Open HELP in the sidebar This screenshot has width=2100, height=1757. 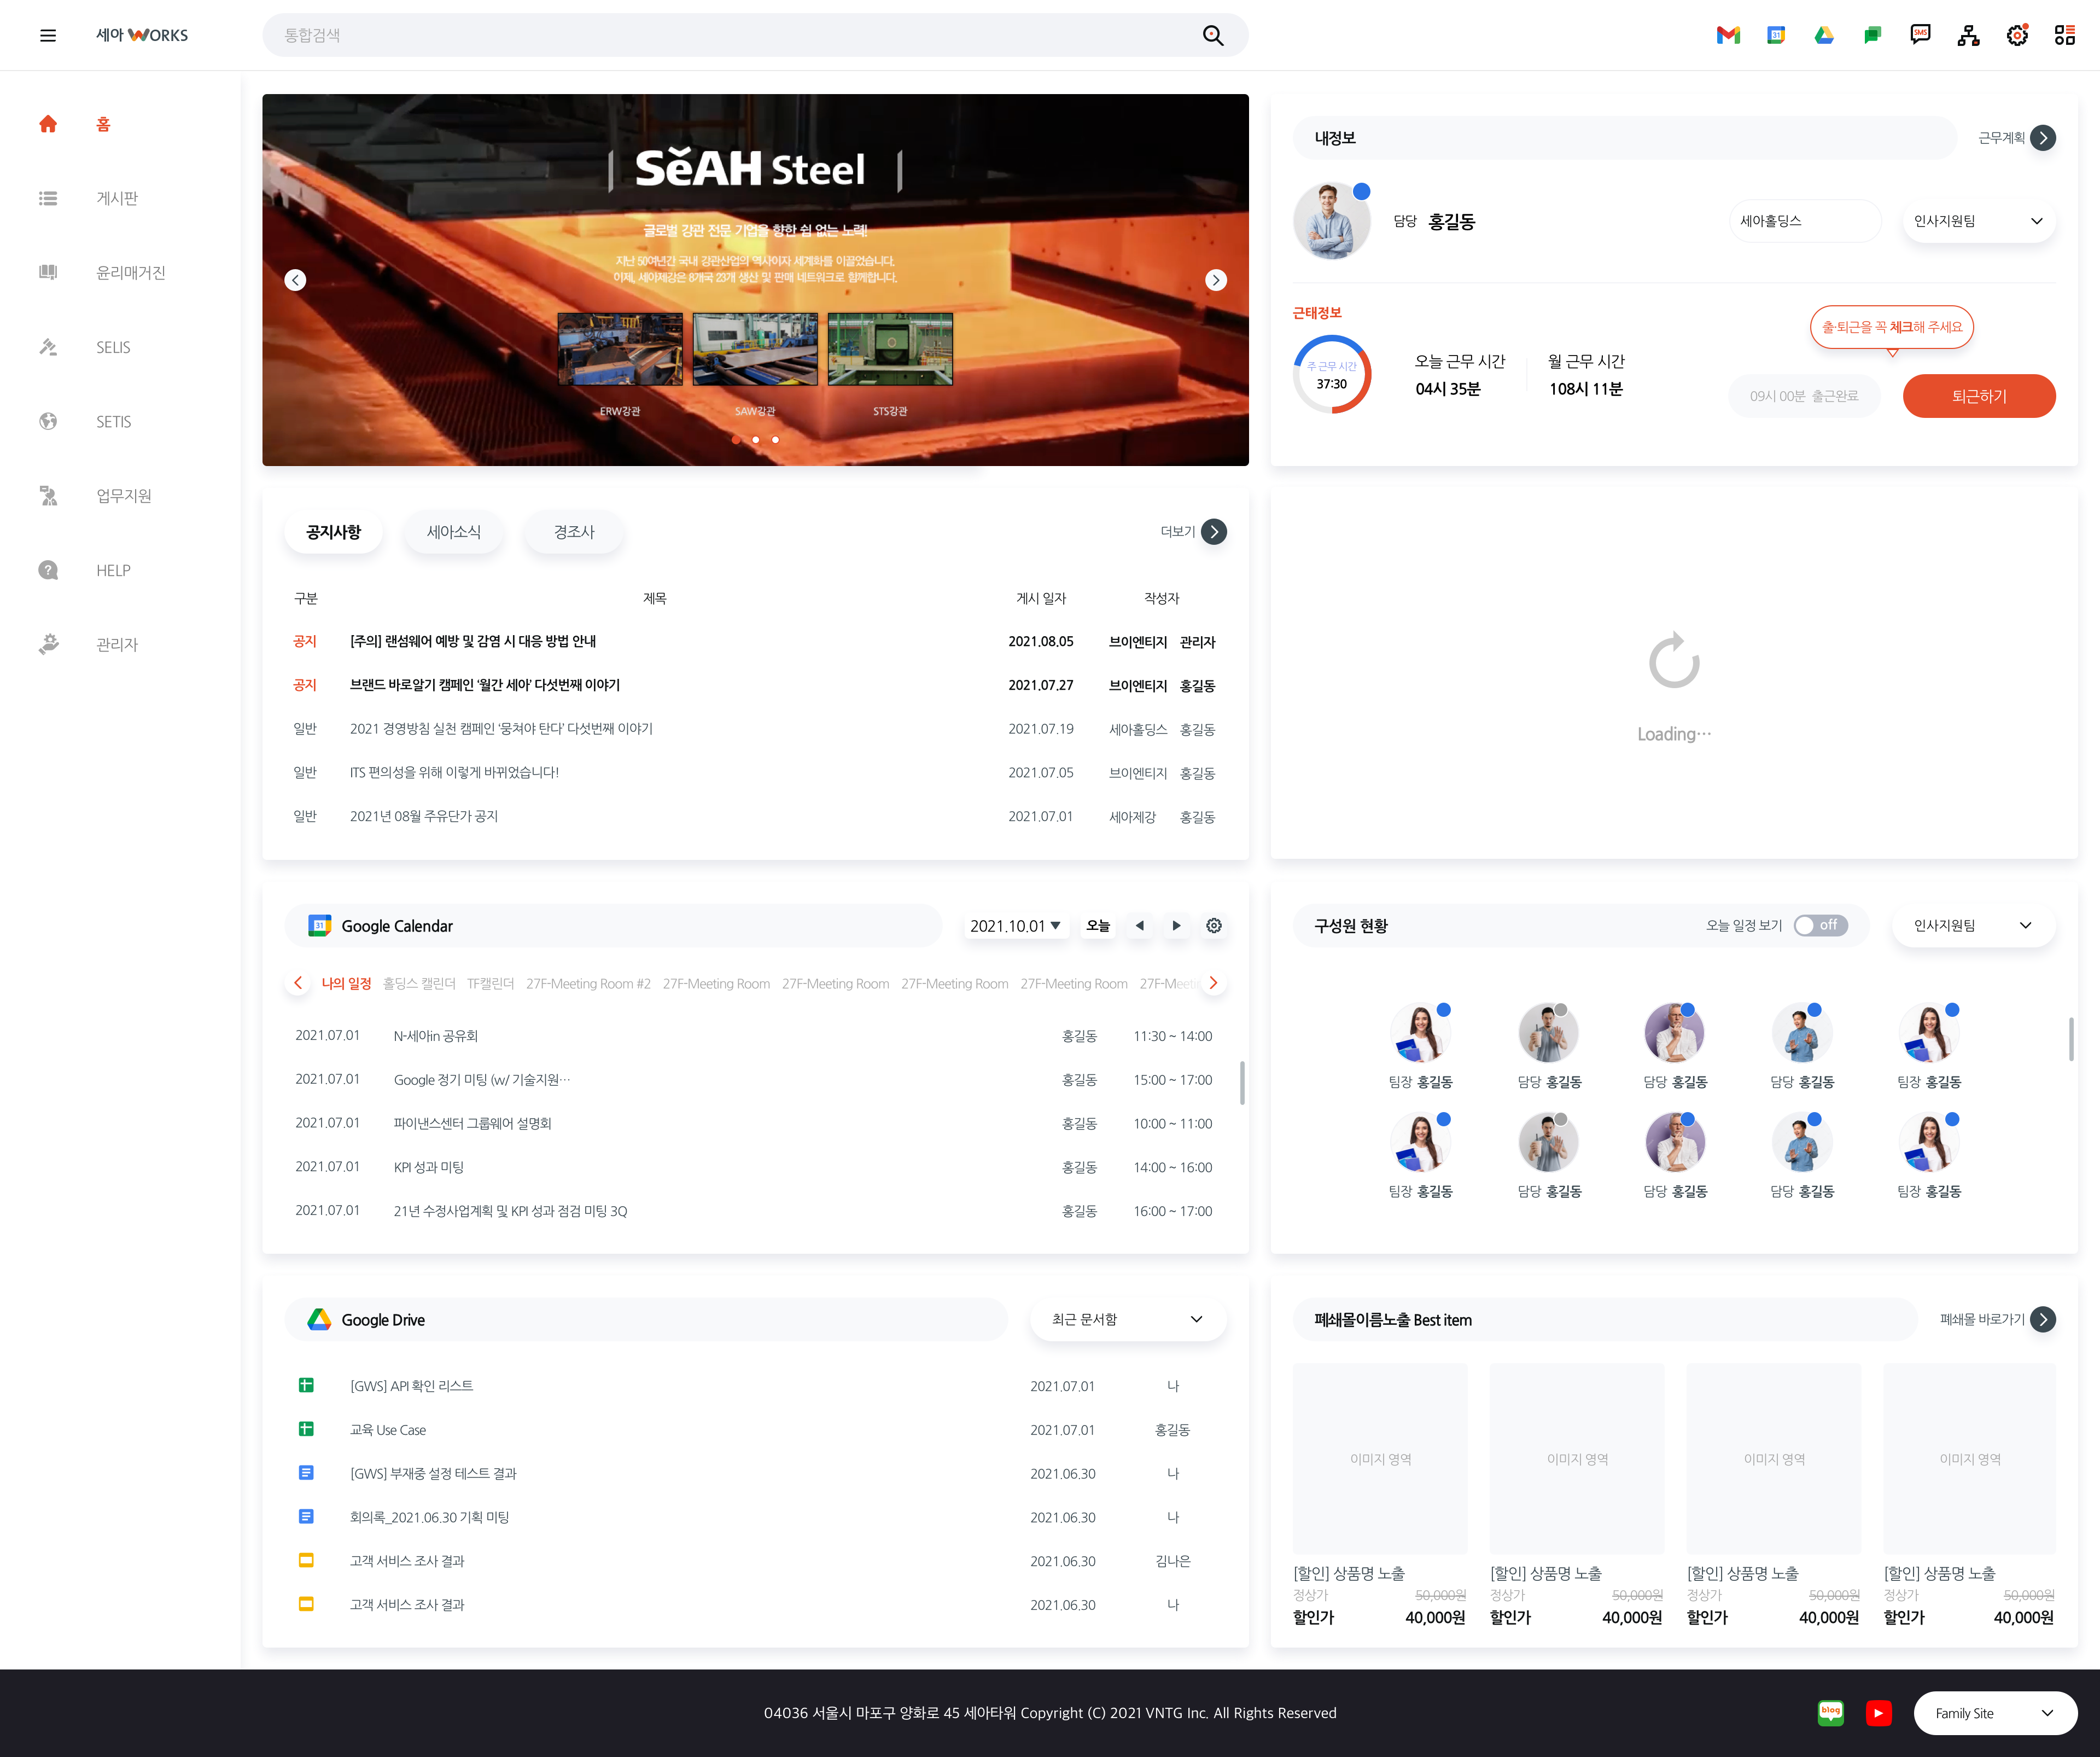point(113,570)
